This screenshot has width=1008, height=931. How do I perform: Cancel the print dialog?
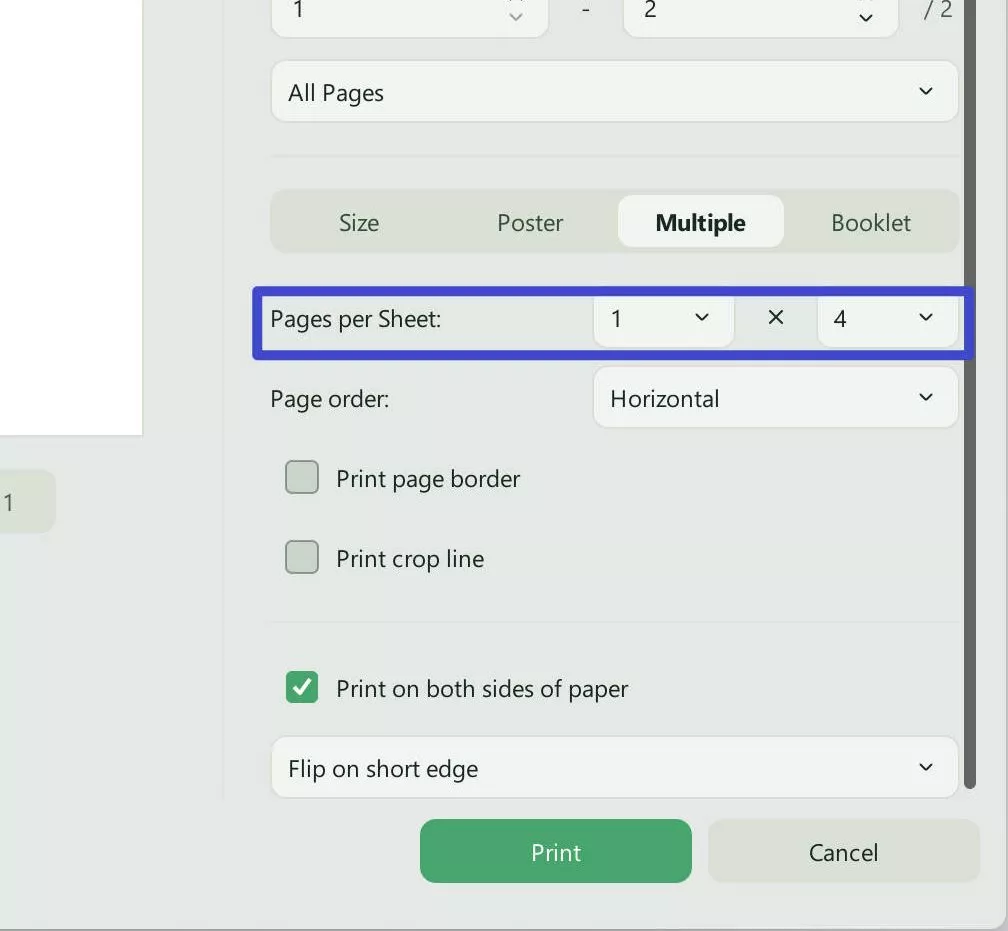(x=843, y=851)
